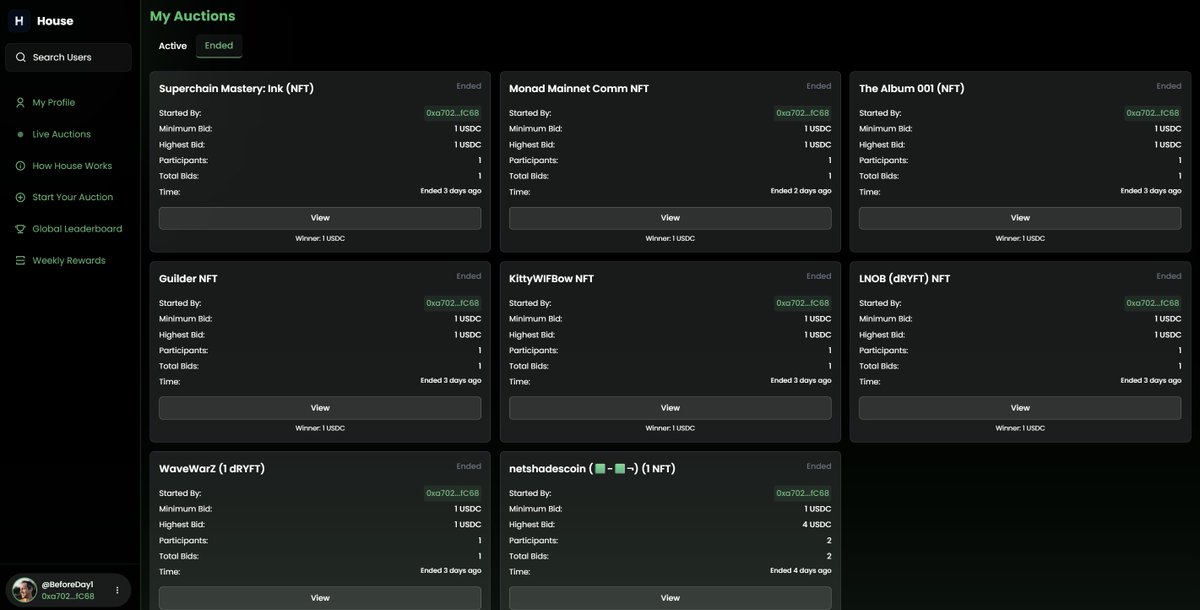Click The Album 001 (NFT) title
Viewport: 1200px width, 610px height.
(x=912, y=88)
